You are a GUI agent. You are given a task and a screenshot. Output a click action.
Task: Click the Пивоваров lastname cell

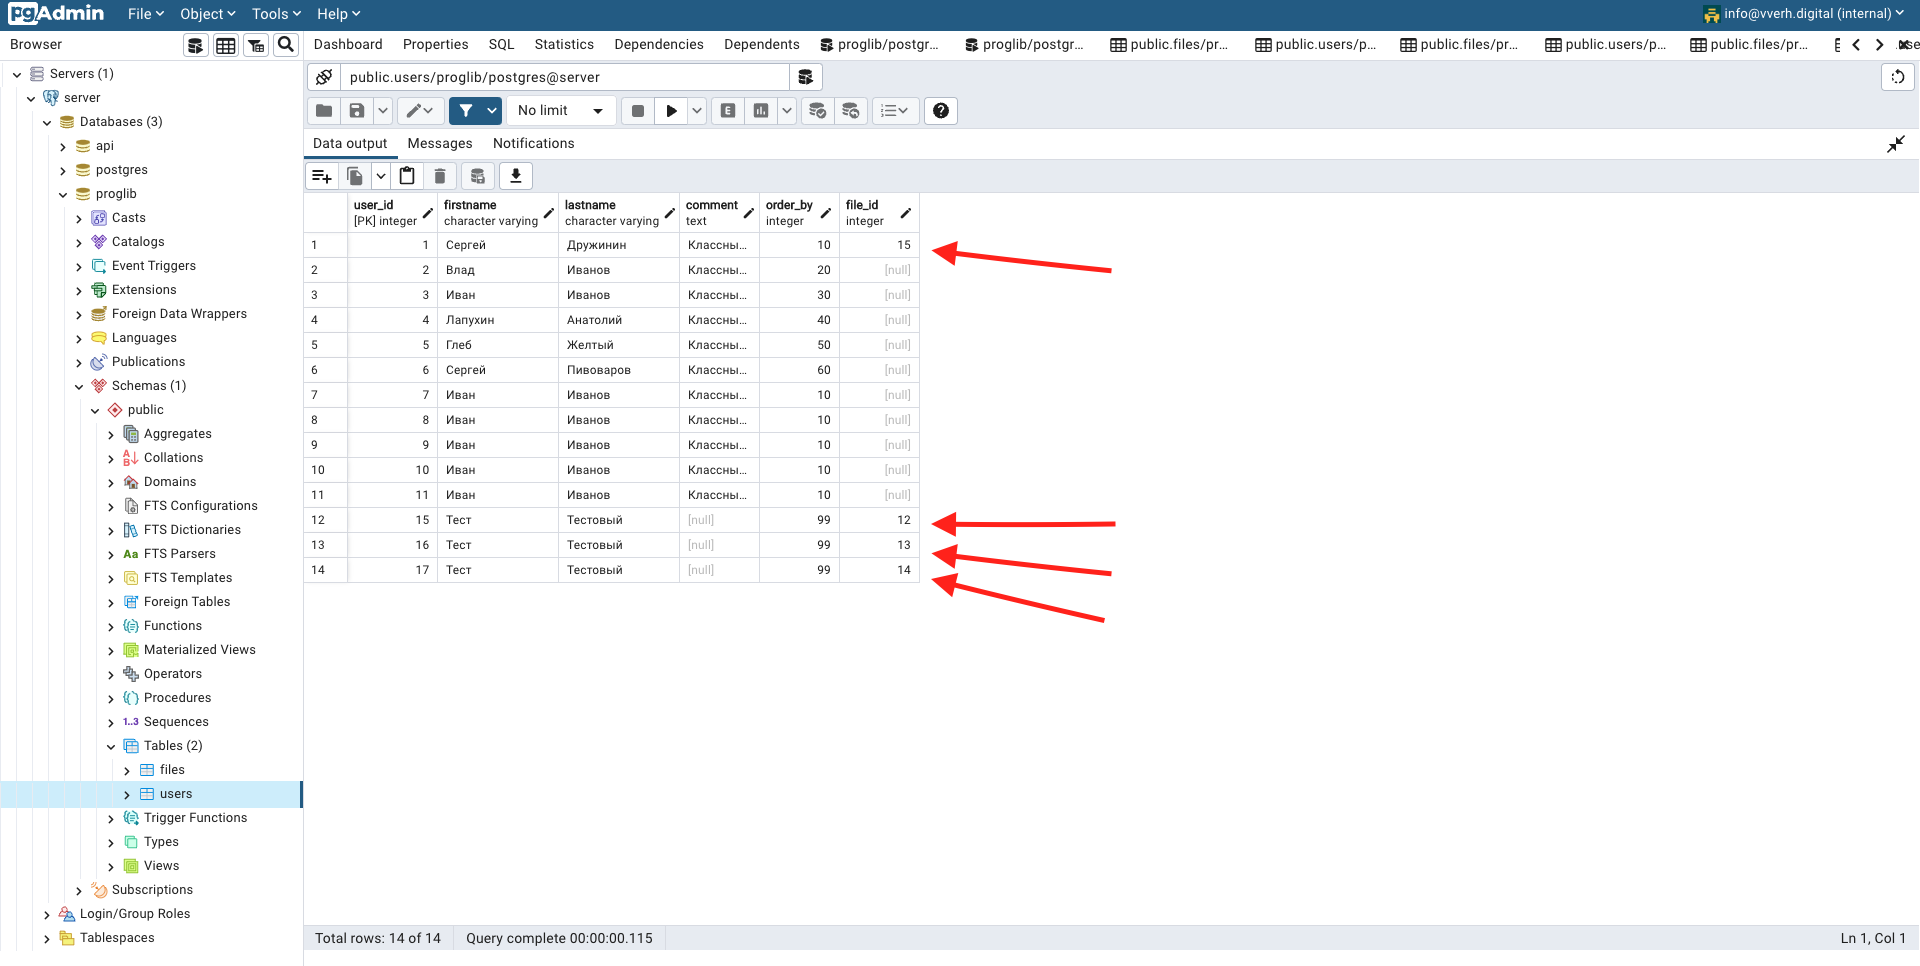pos(619,370)
